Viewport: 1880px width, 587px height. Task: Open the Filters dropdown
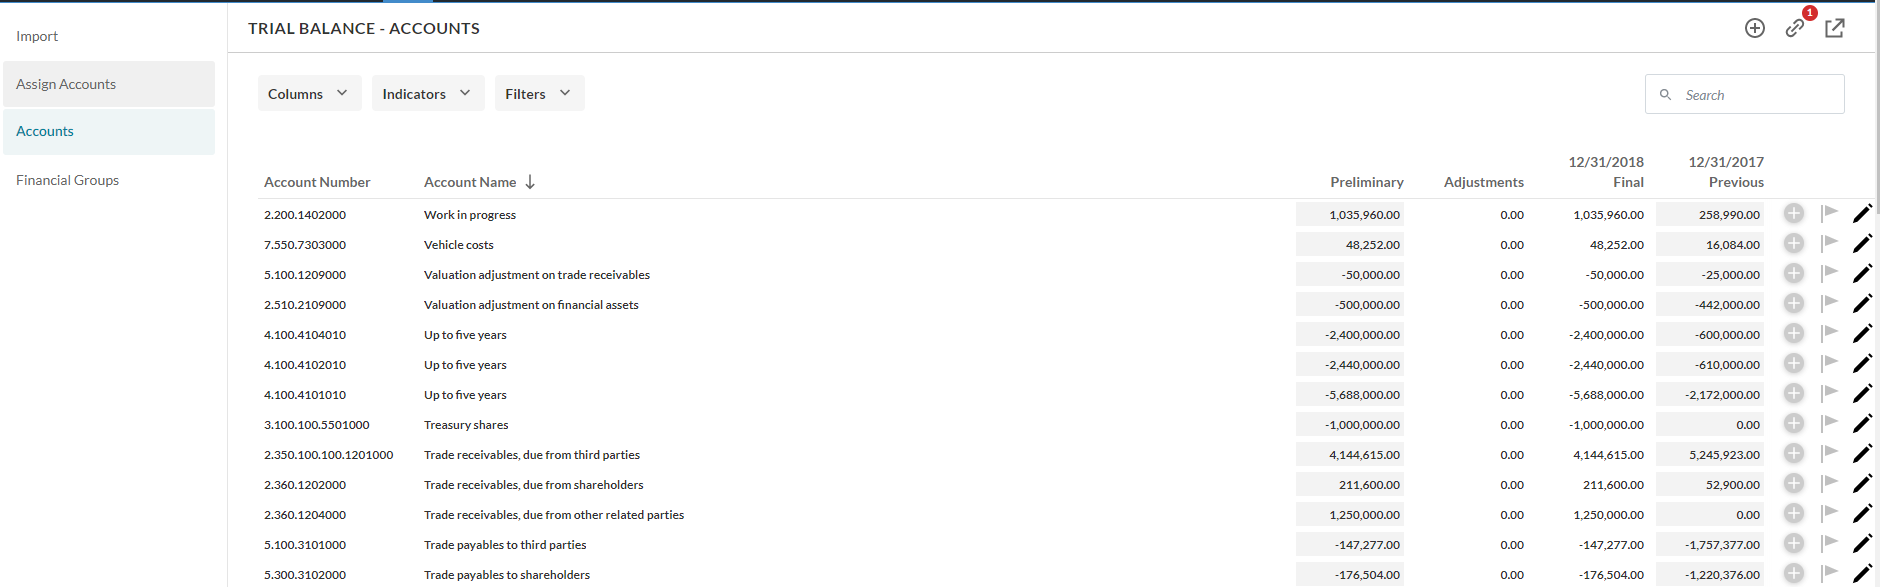(x=539, y=94)
